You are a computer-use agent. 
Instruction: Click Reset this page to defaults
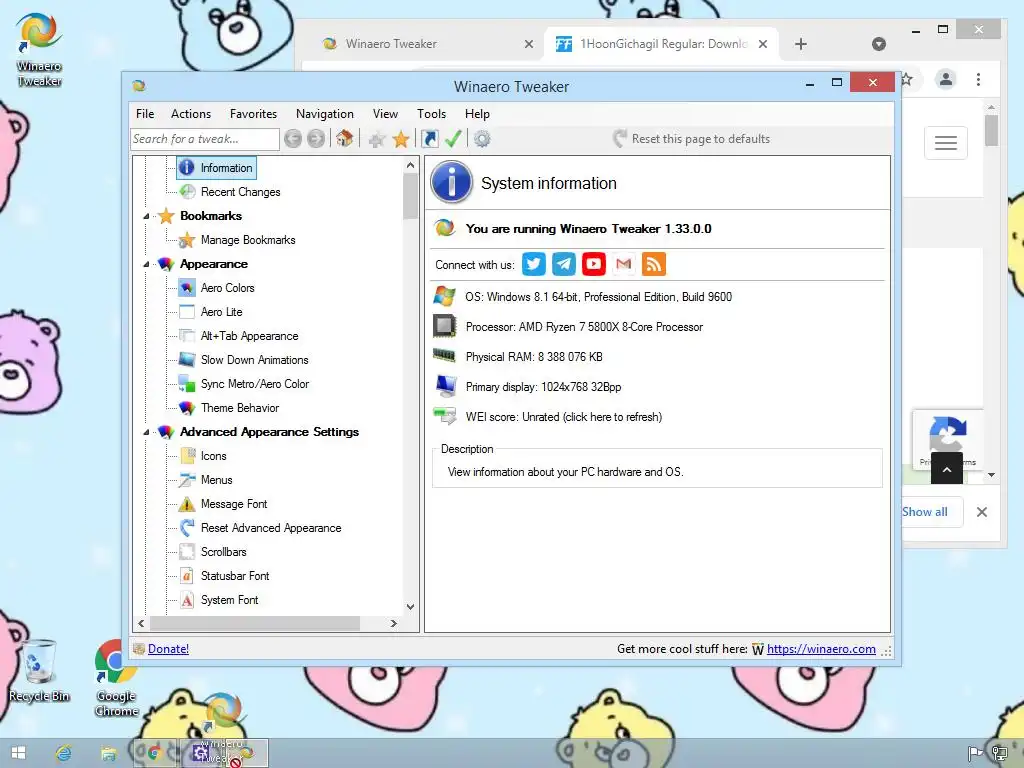(x=692, y=138)
